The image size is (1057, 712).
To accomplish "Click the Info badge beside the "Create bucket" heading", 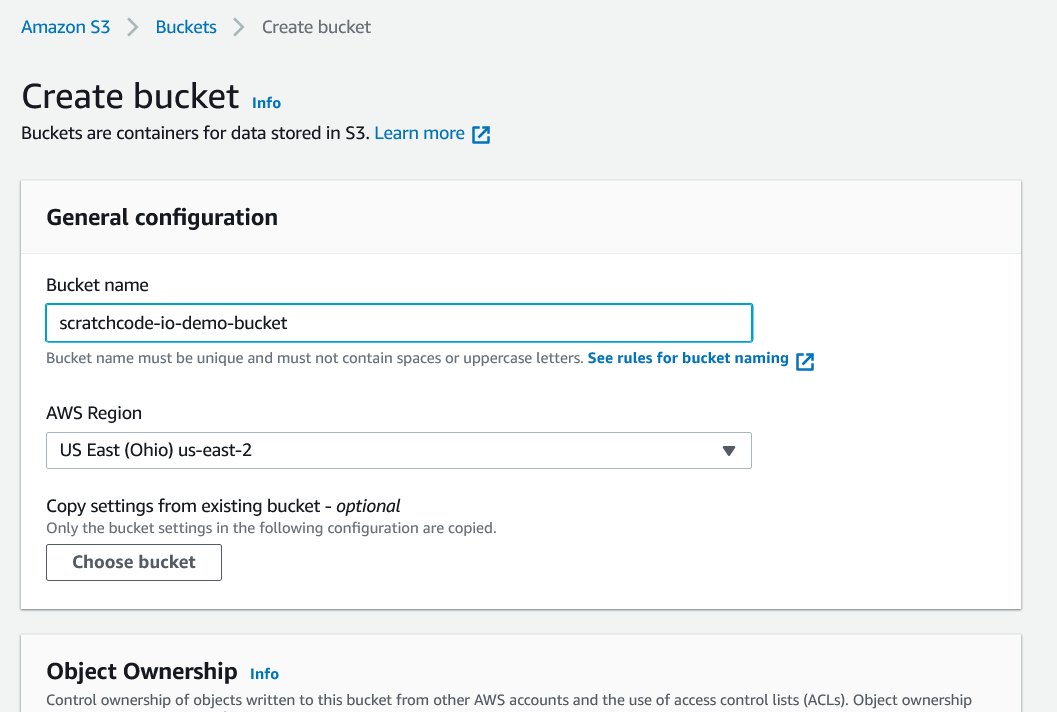I will pyautogui.click(x=266, y=102).
